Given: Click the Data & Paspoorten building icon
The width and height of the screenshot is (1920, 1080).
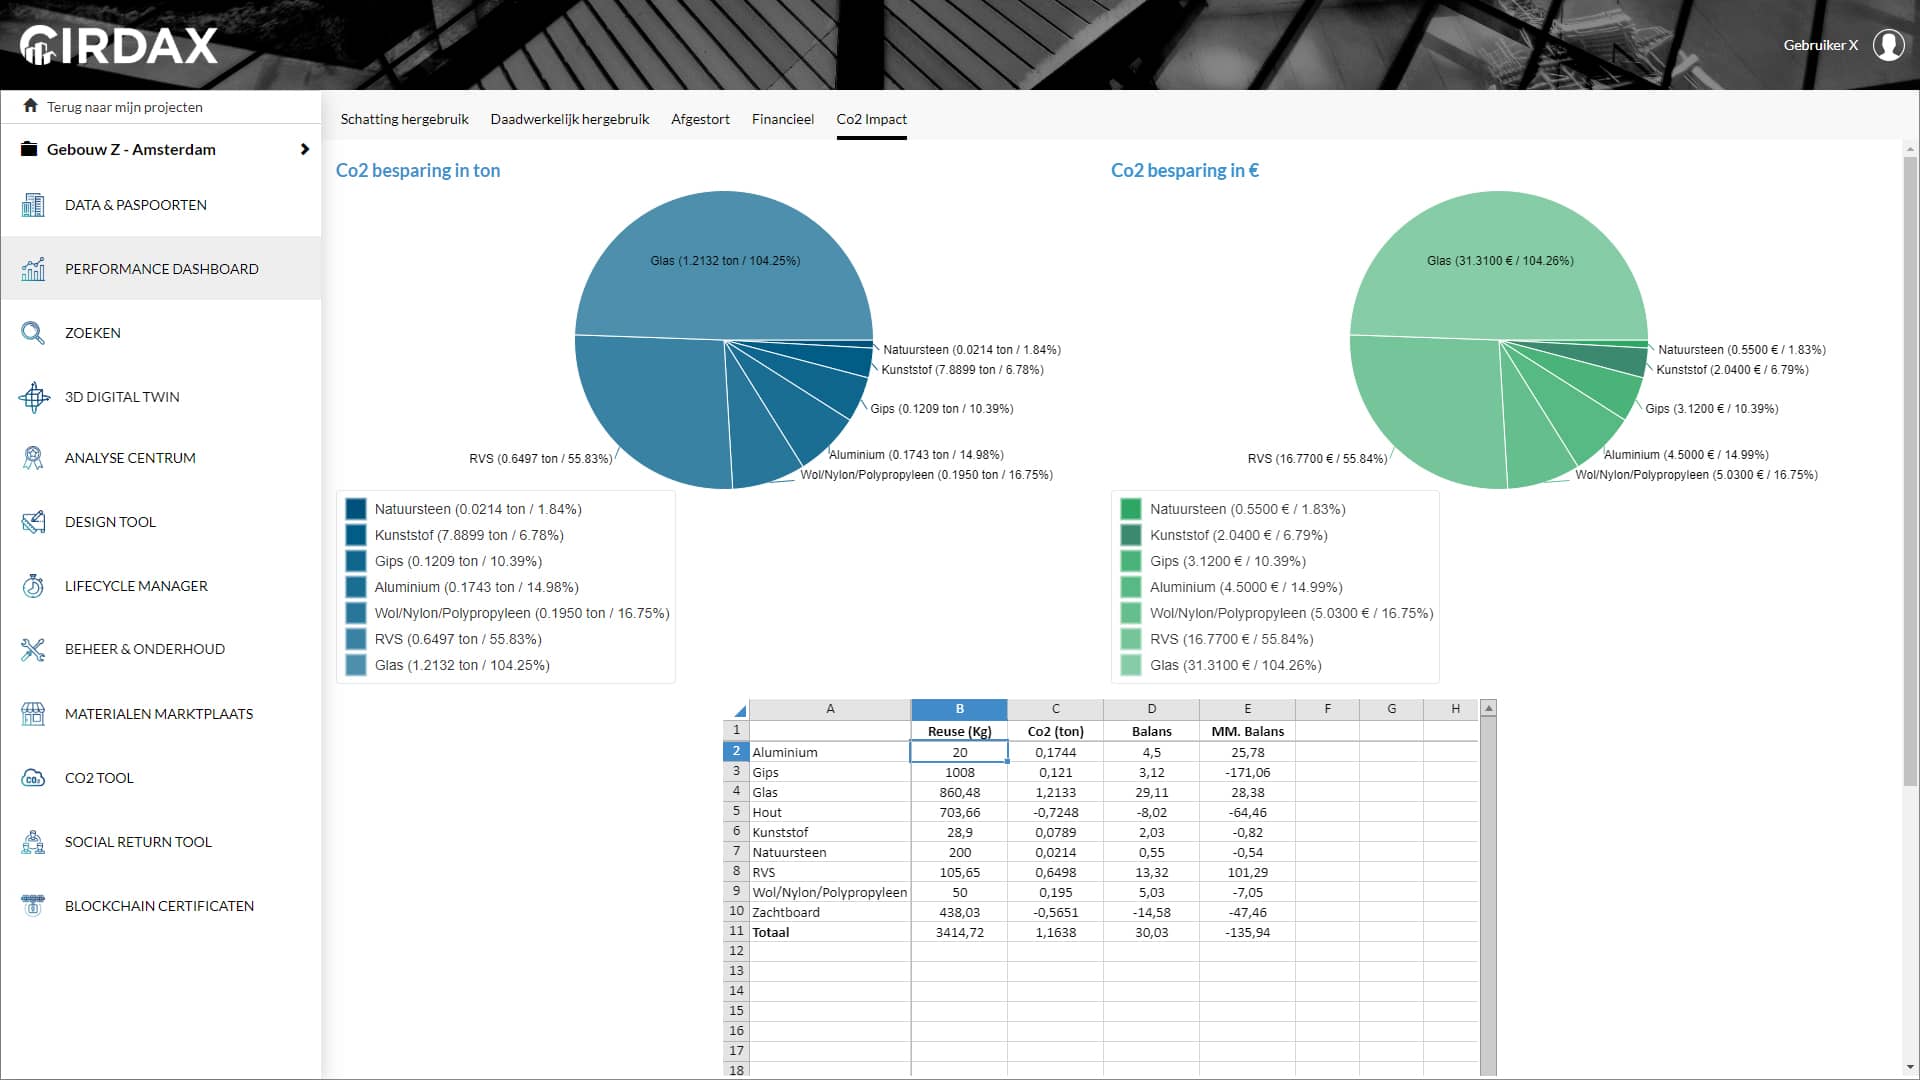Looking at the screenshot, I should point(33,205).
